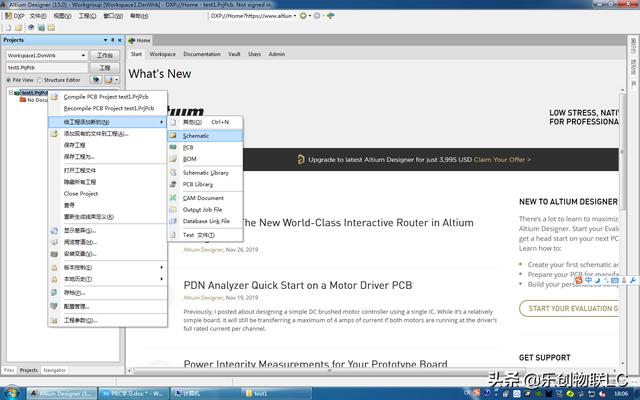Open the Word document taskbar button

[133, 393]
